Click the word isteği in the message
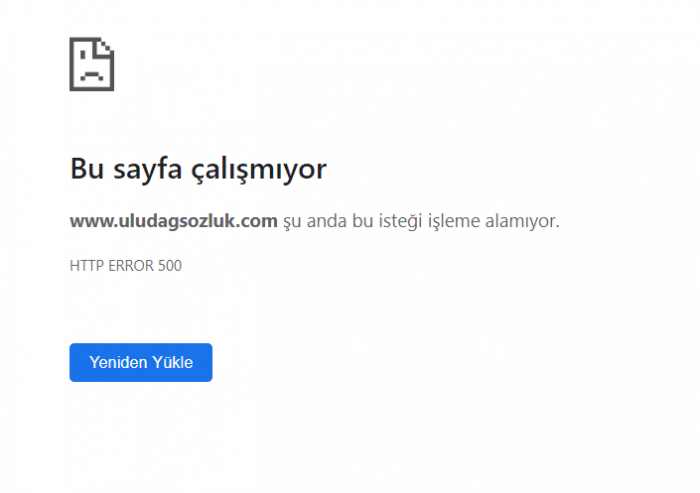The image size is (700, 493). tap(400, 221)
